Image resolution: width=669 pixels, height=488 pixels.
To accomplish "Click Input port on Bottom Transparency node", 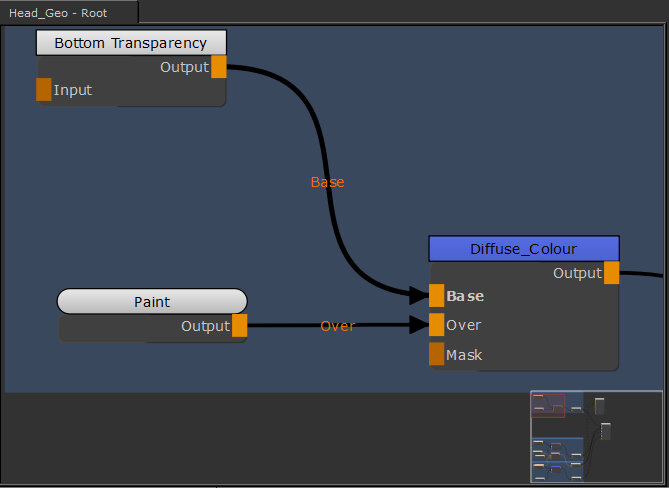I will point(43,90).
